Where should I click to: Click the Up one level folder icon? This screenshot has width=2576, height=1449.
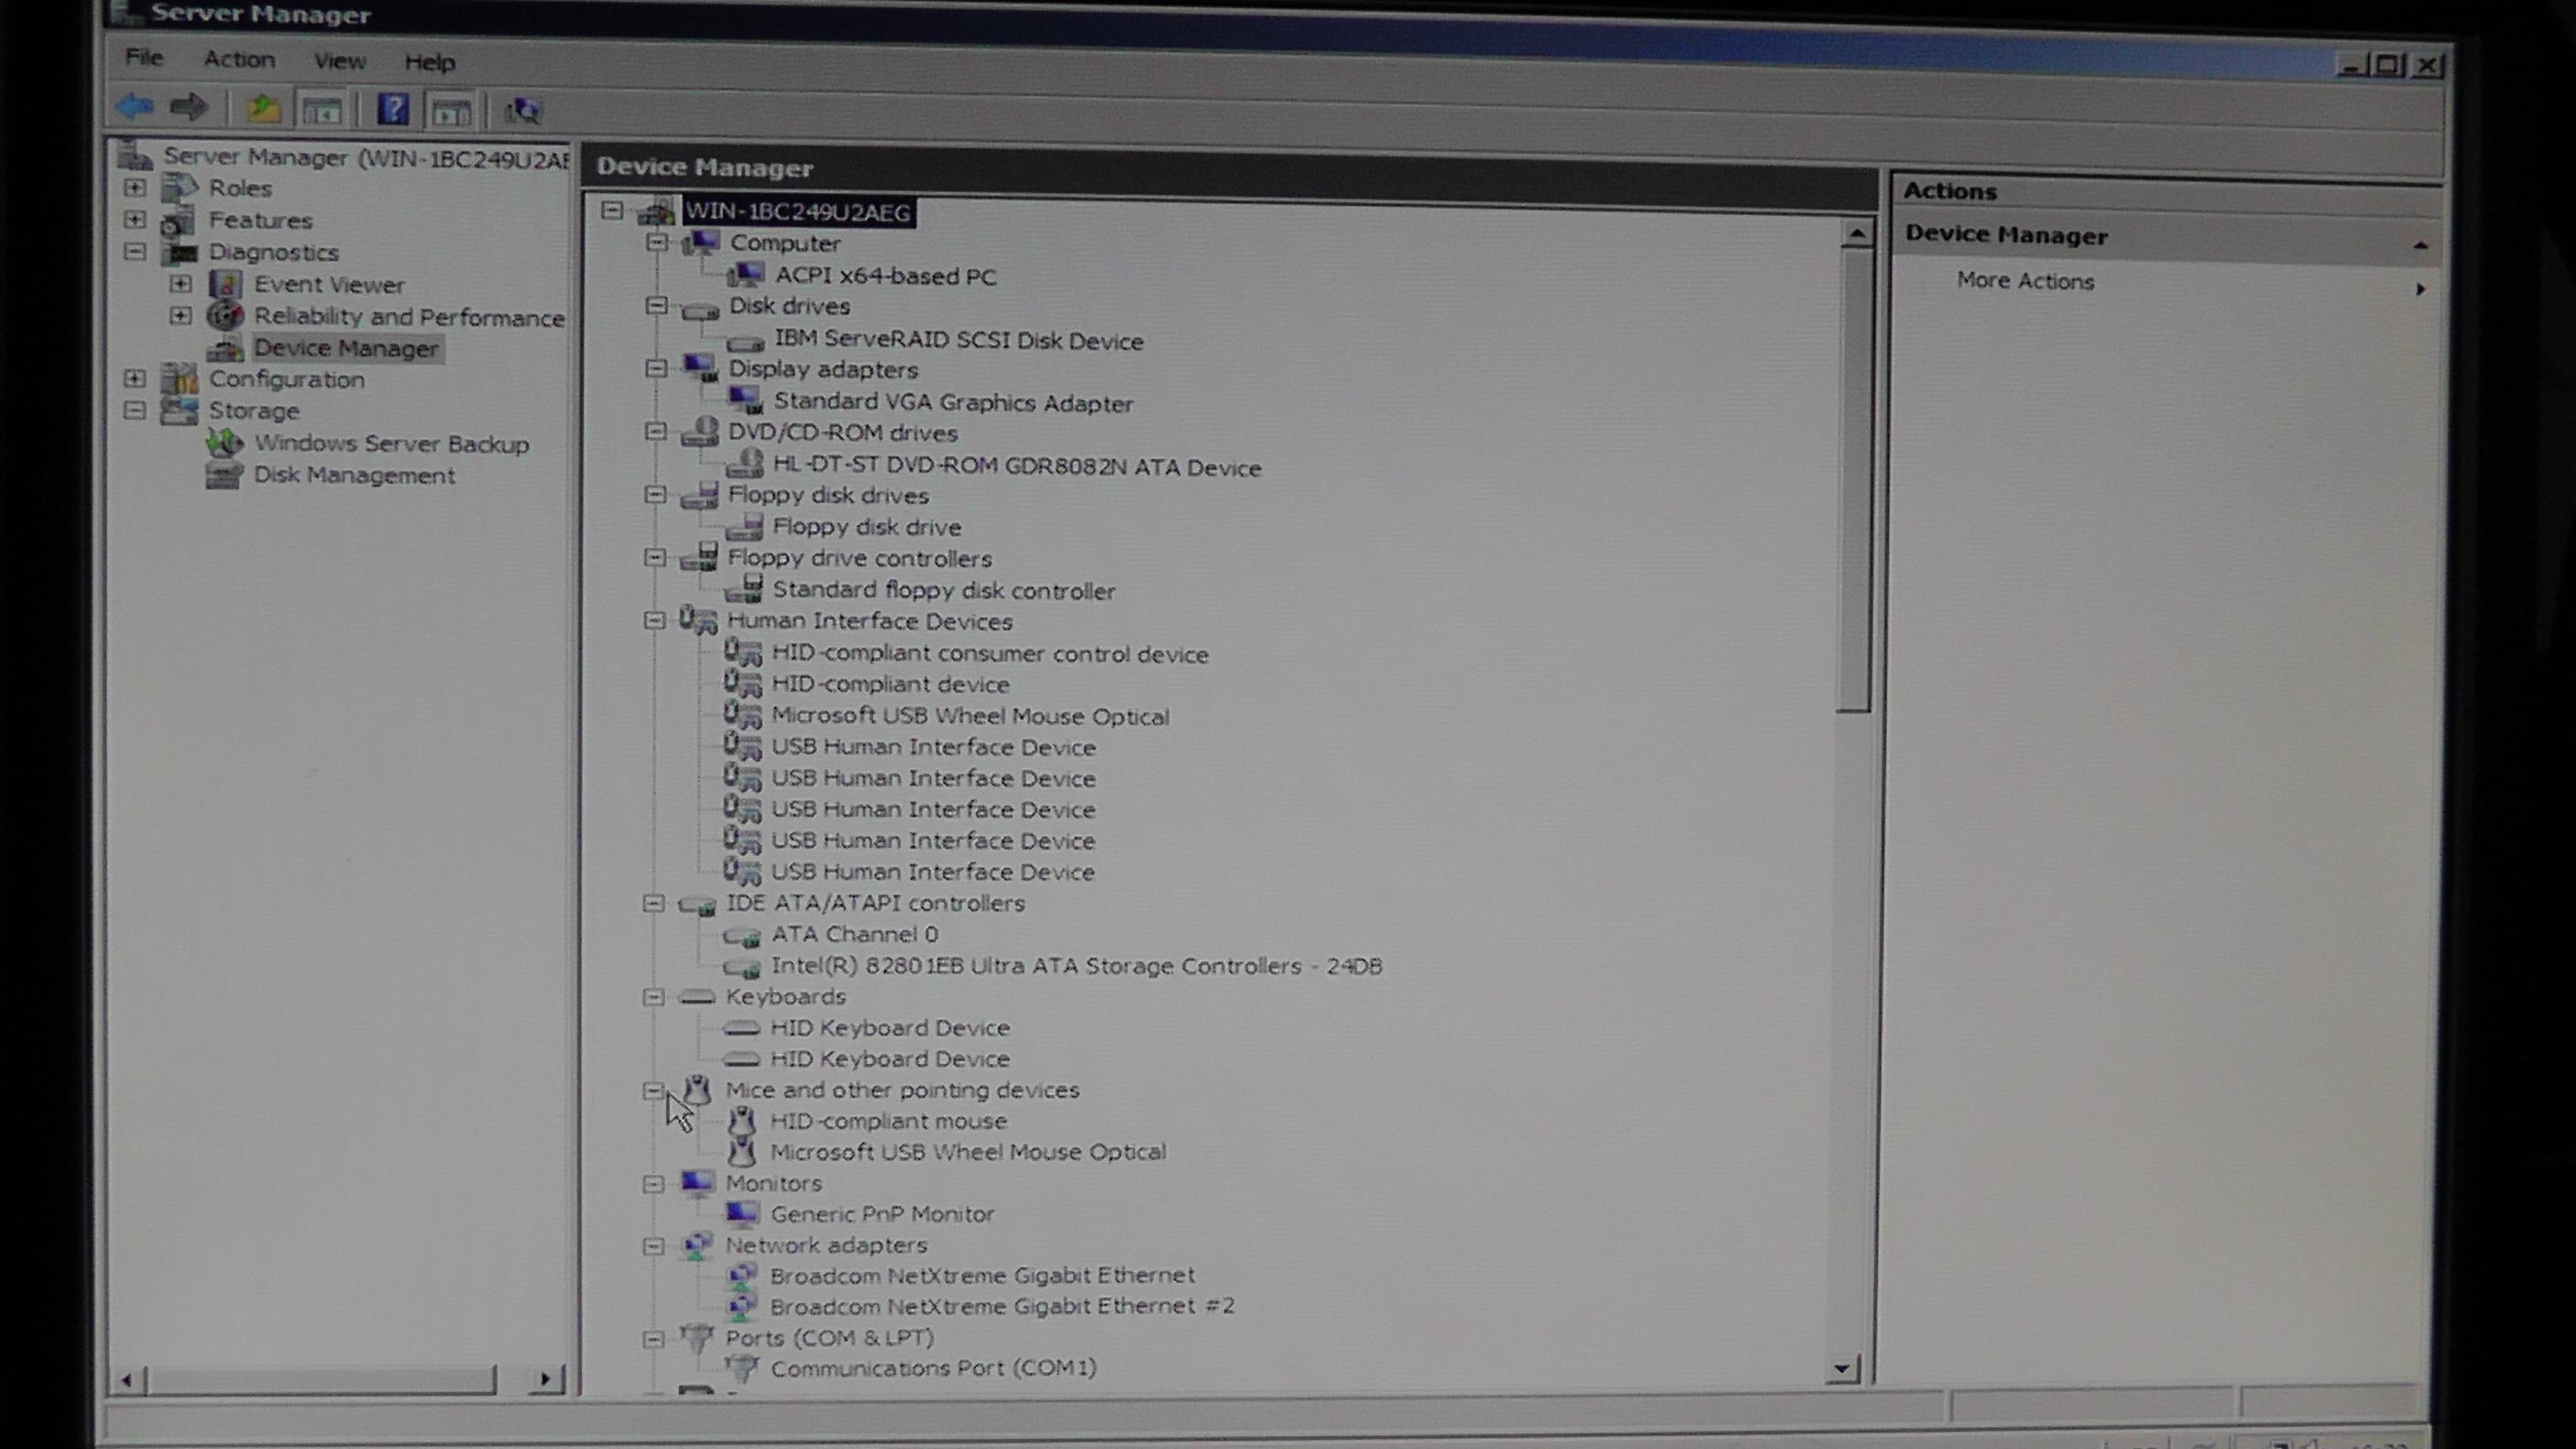click(x=263, y=109)
